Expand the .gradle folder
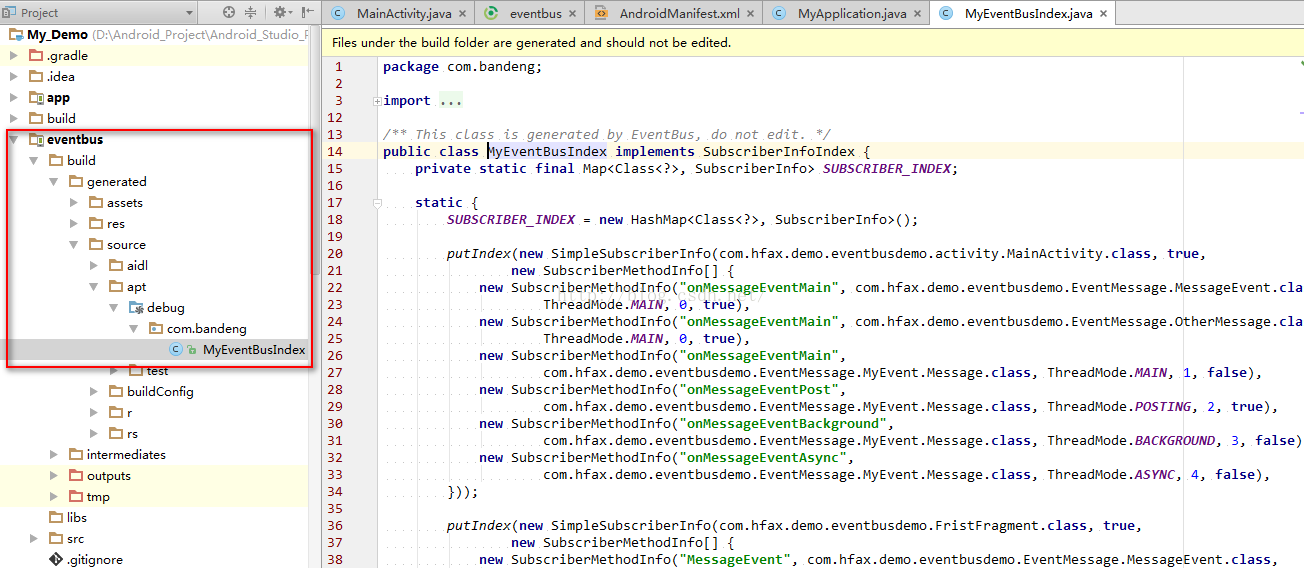Viewport: 1304px width, 568px height. pyautogui.click(x=13, y=56)
